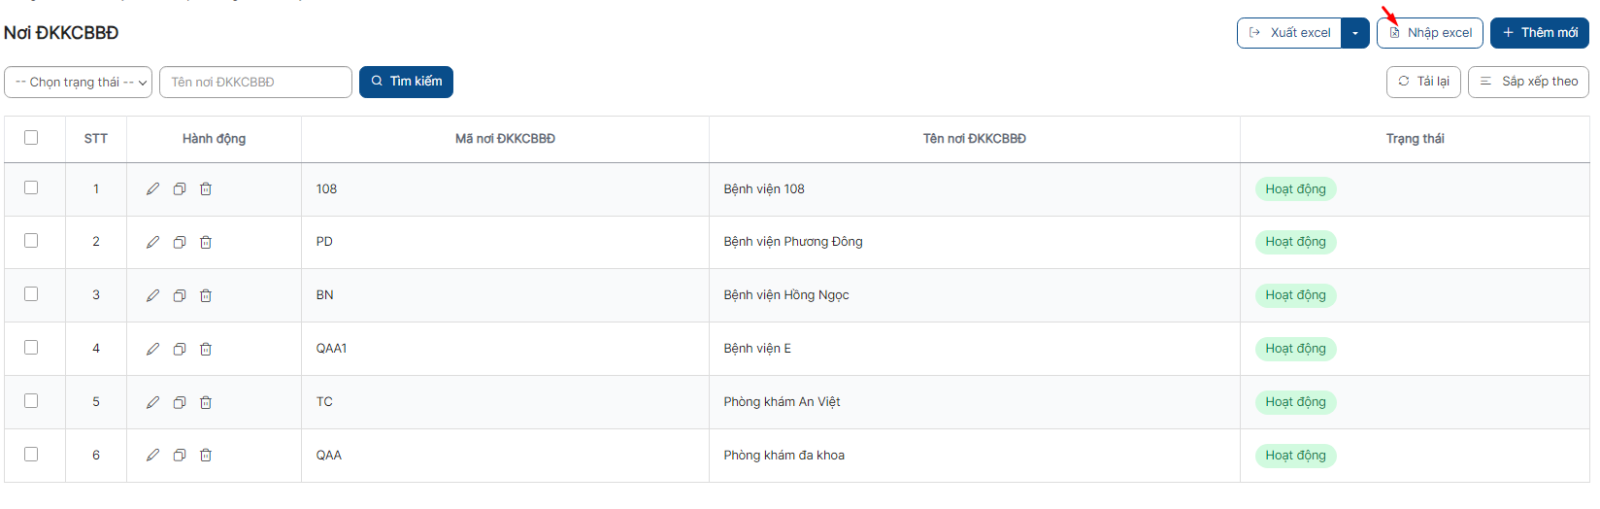
Task: Reload the list with Tải lại
Action: click(1424, 82)
